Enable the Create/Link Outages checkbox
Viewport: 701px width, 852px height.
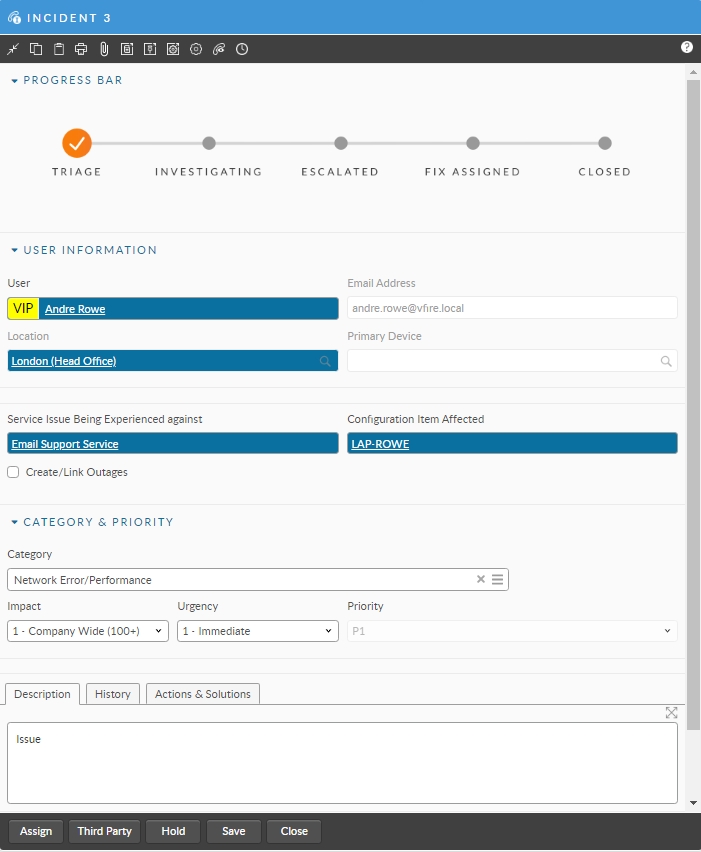coord(13,472)
